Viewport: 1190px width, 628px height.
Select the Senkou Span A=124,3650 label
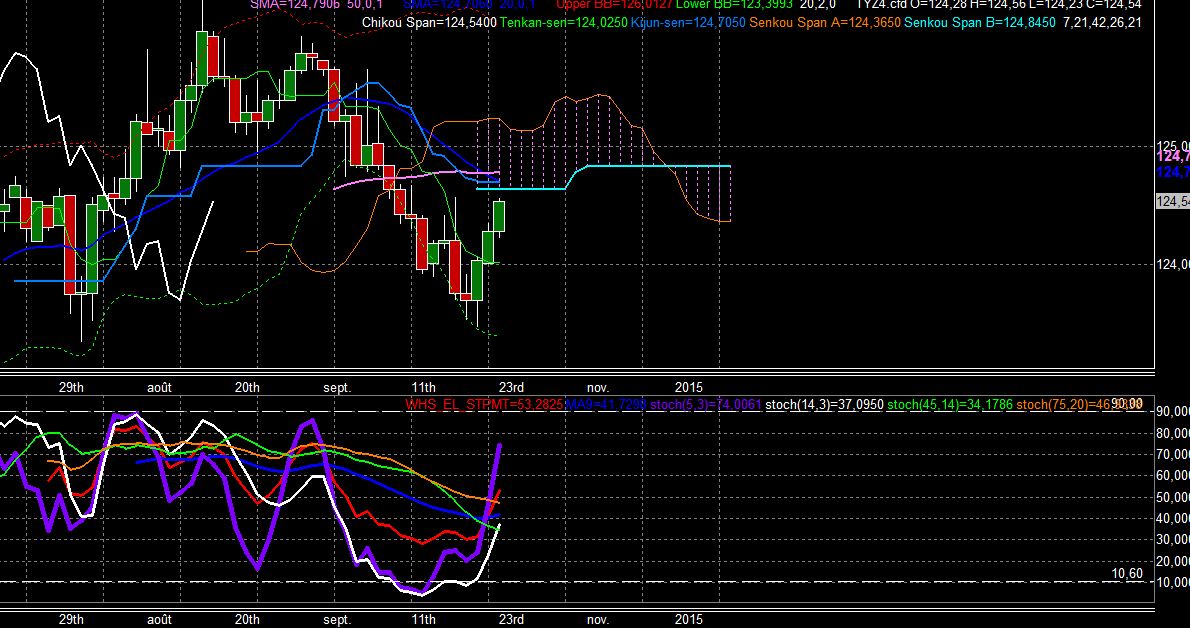[825, 23]
